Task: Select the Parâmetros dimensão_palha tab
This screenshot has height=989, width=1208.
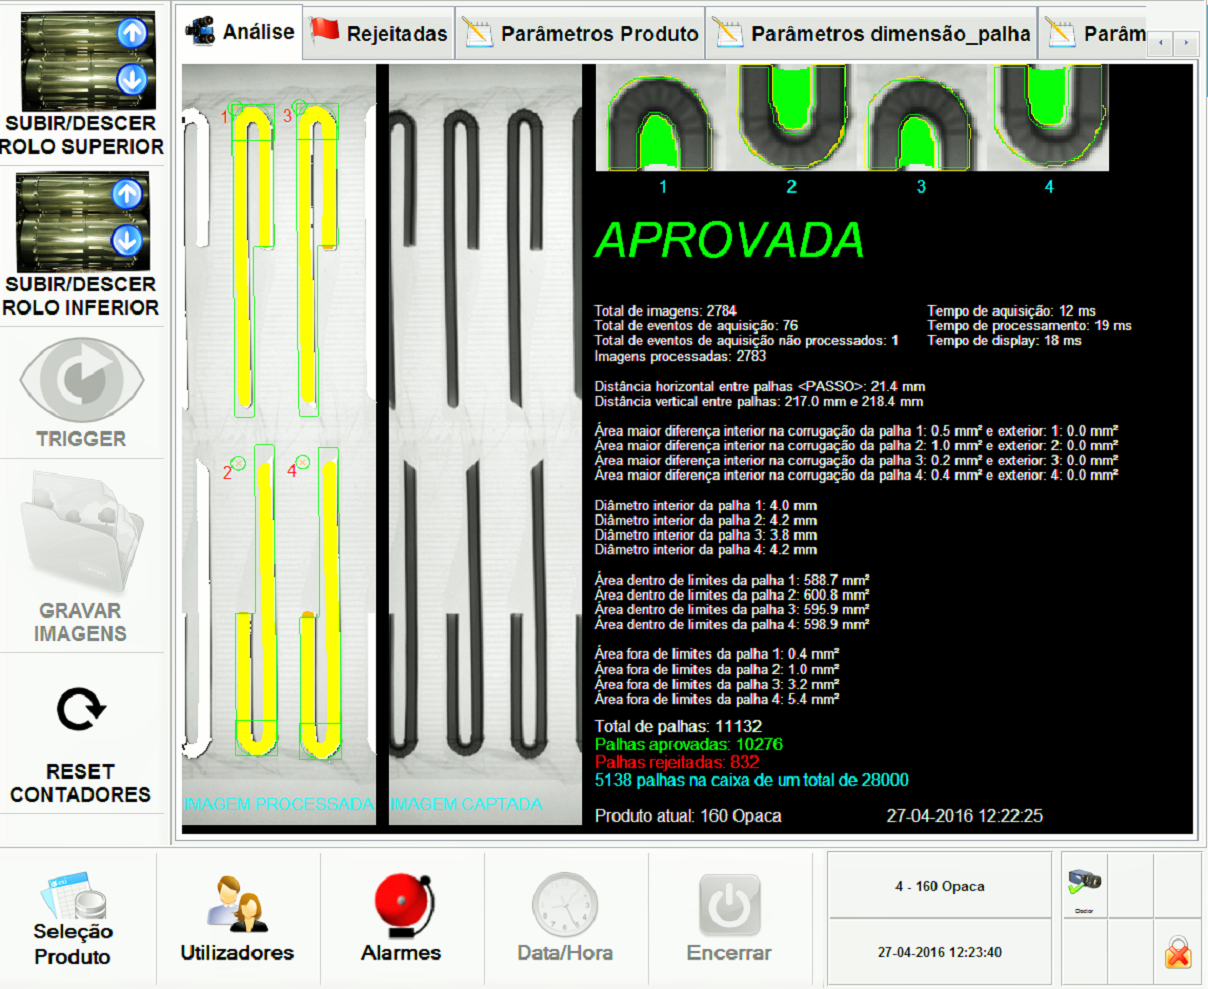Action: (872, 33)
